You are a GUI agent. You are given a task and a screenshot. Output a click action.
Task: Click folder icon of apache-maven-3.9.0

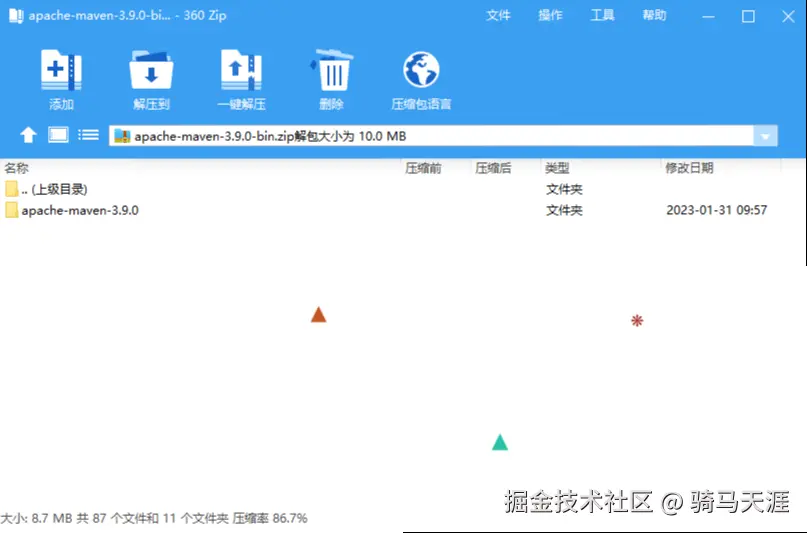11,210
